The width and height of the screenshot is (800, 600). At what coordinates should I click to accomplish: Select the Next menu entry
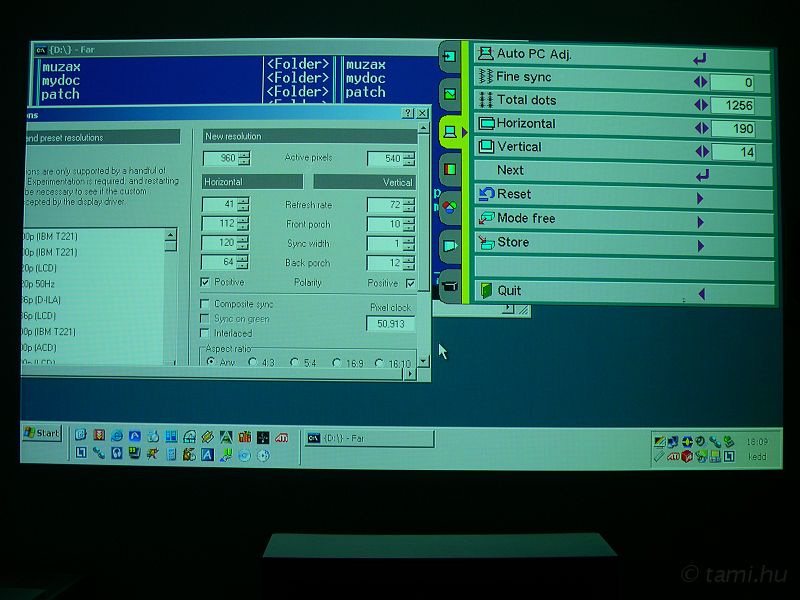tap(510, 170)
